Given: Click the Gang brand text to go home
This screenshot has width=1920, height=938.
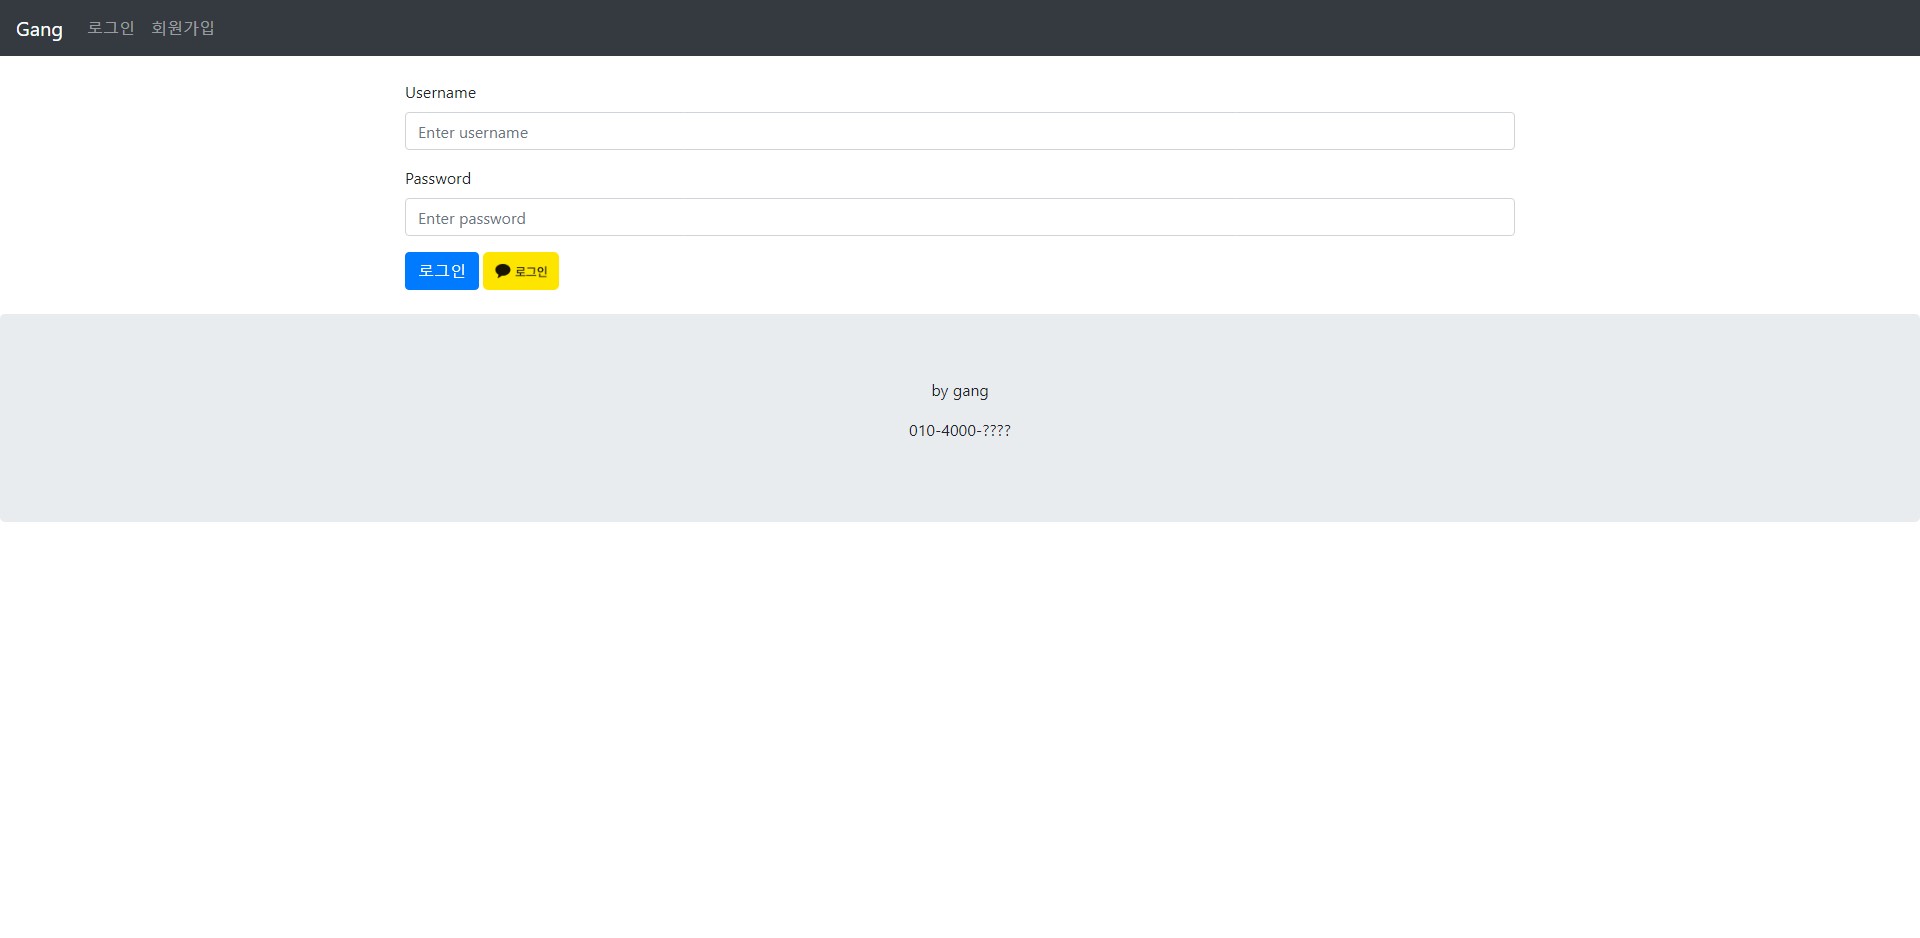Looking at the screenshot, I should [x=40, y=28].
